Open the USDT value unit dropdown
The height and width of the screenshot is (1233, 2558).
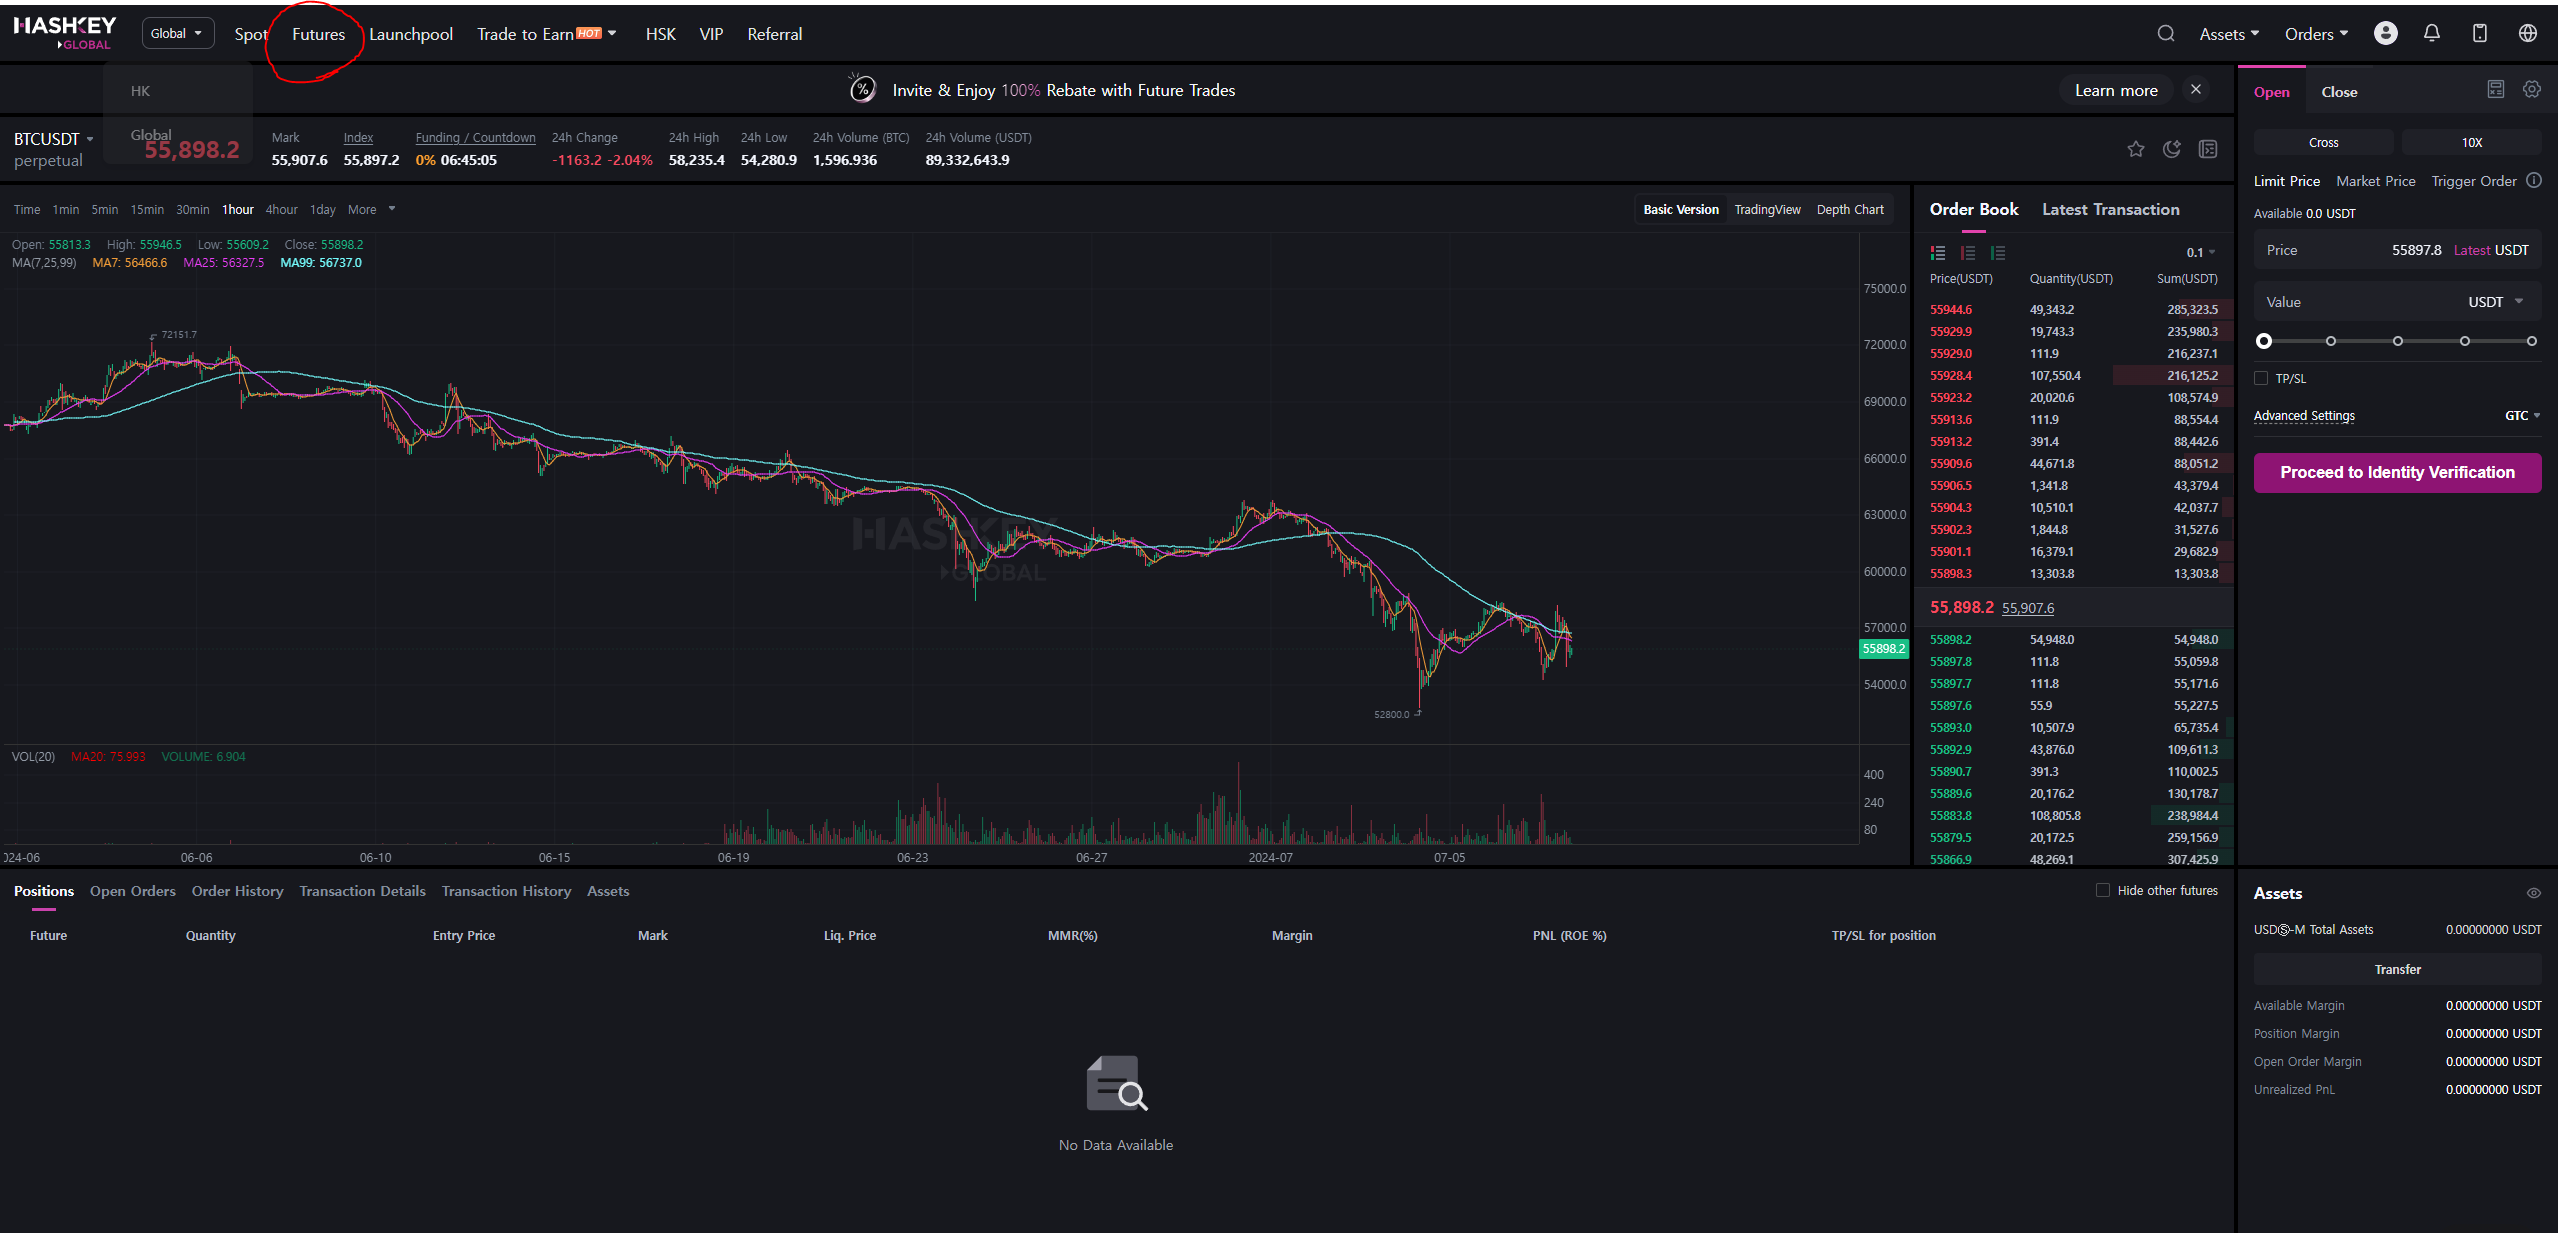tap(2495, 302)
